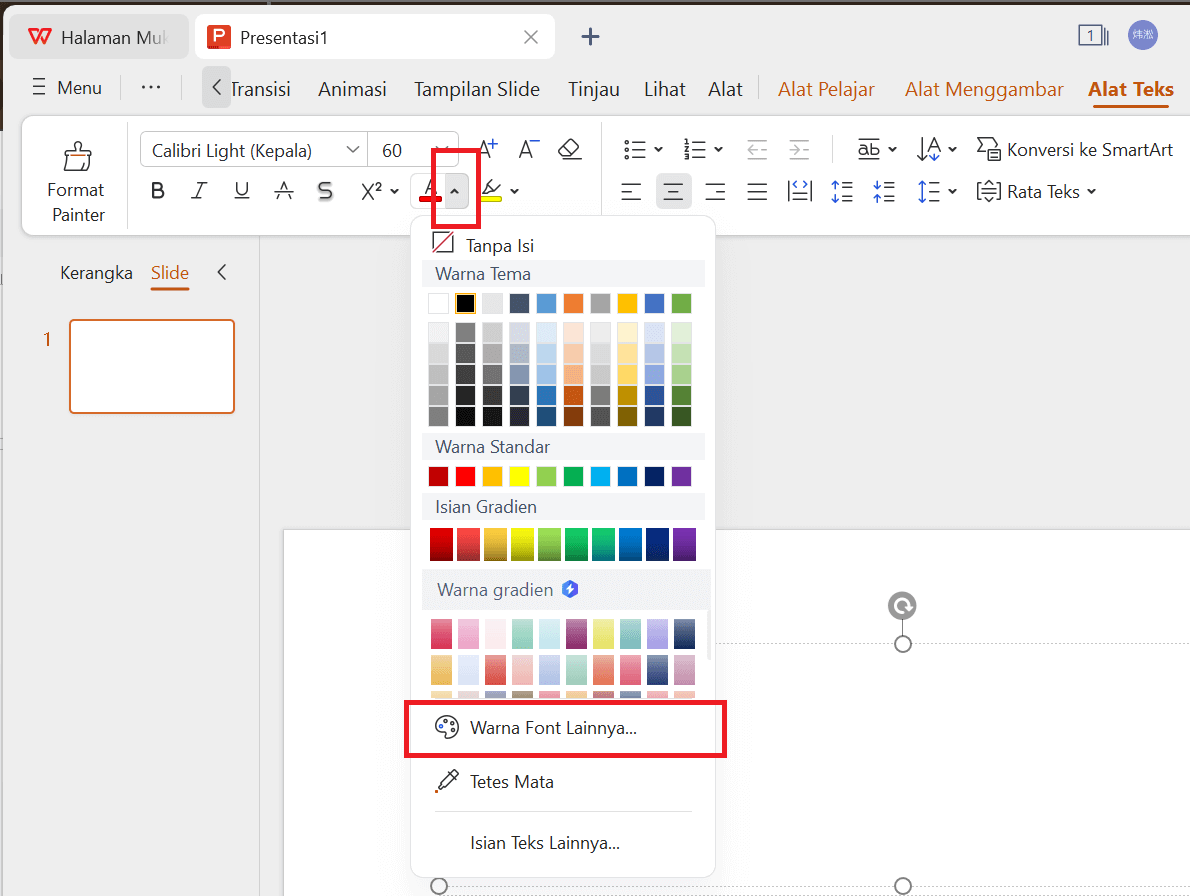Click the clear formatting eraser icon
This screenshot has width=1190, height=896.
[x=570, y=148]
